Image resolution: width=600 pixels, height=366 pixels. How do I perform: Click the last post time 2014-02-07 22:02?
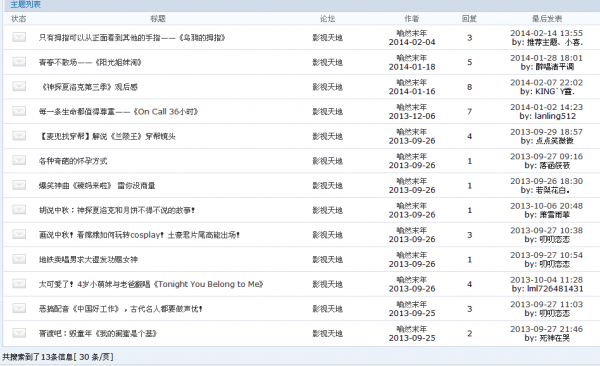point(546,83)
